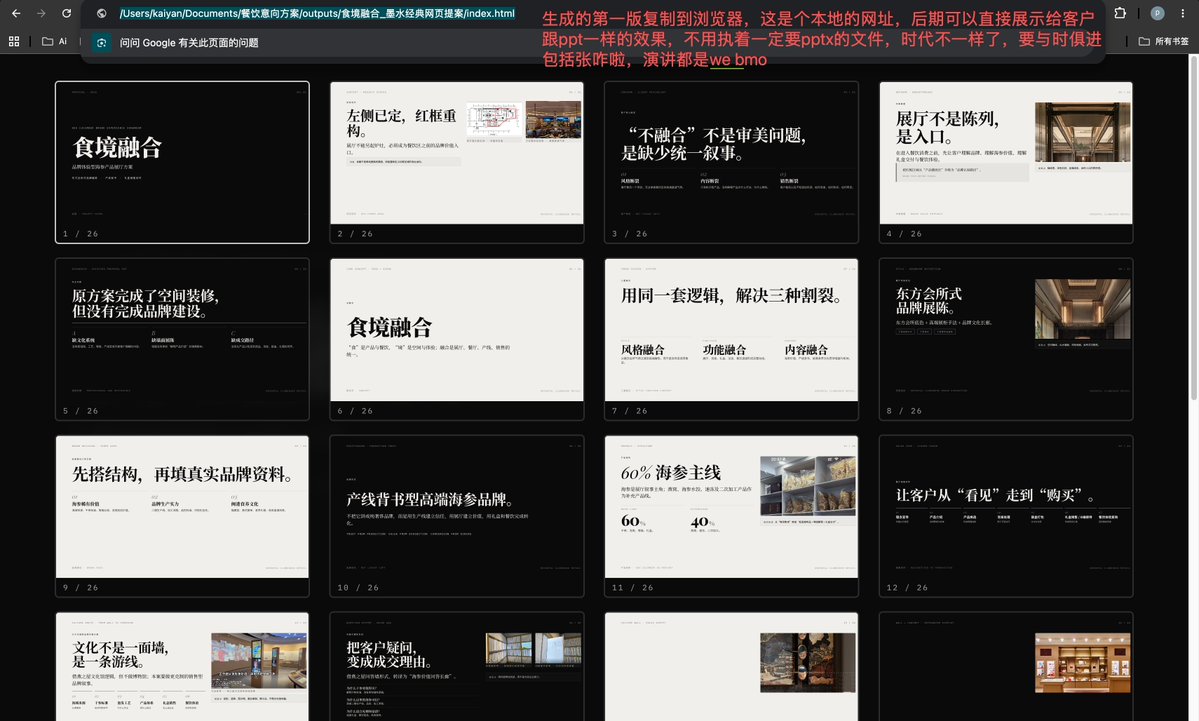Open slide 4 展厅不是陈列，是入口
1199x721 pixels.
tap(1006, 162)
